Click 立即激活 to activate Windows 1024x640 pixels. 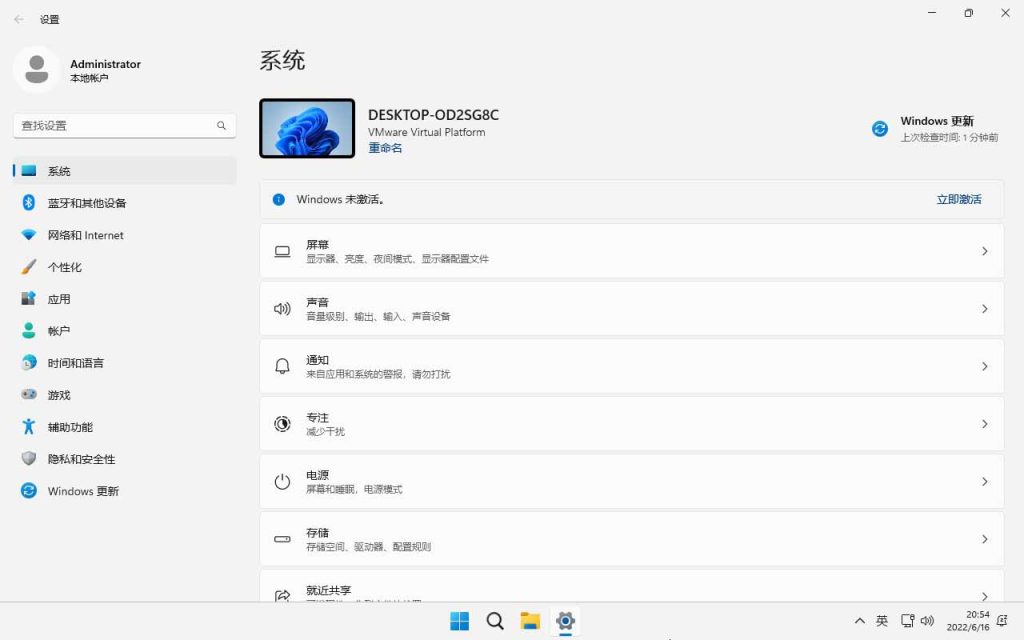(958, 200)
